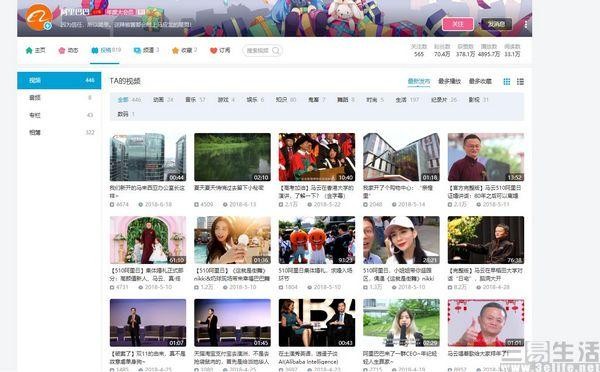This screenshot has width=600, height=372.
Task: Open the 动态 feed icon tab
Action: [x=68, y=51]
